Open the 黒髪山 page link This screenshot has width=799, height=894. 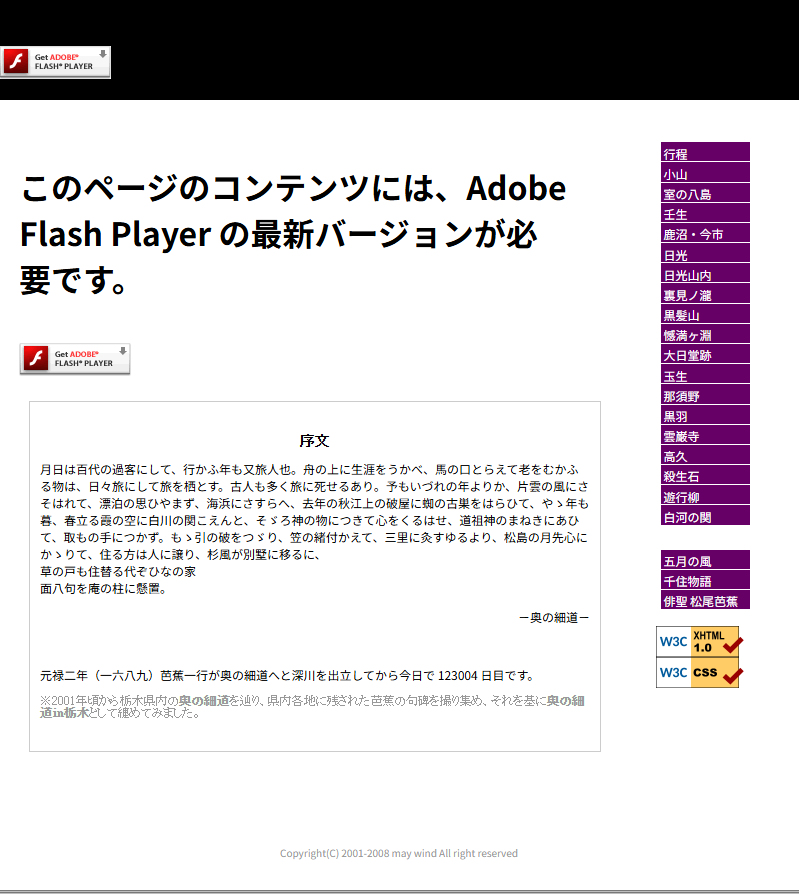[704, 315]
